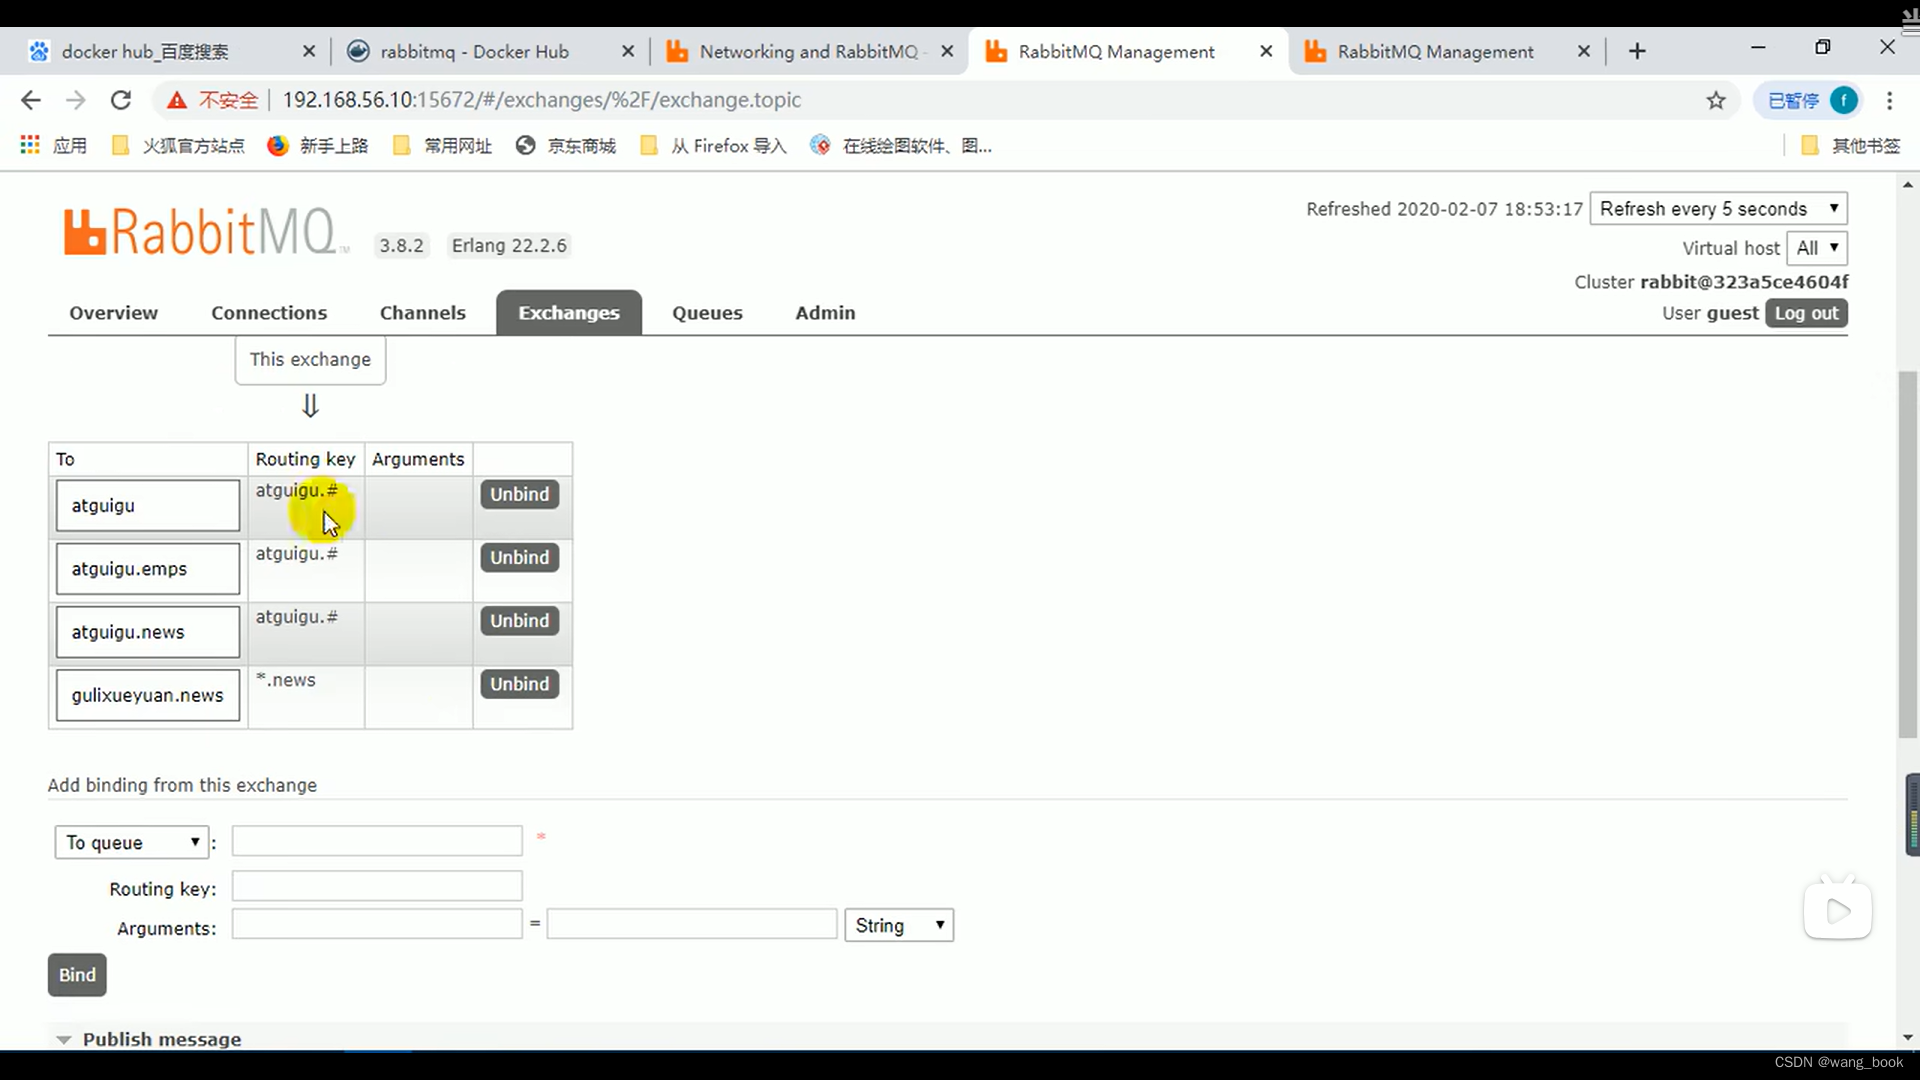Open the Chrome three-dot menu
The width and height of the screenshot is (1920, 1080).
[x=1889, y=100]
